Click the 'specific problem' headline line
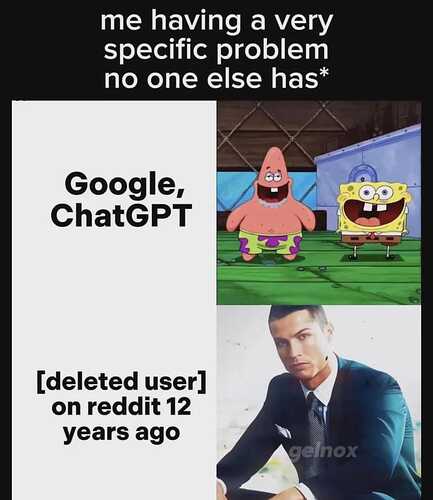The height and width of the screenshot is (500, 433). (x=216, y=51)
